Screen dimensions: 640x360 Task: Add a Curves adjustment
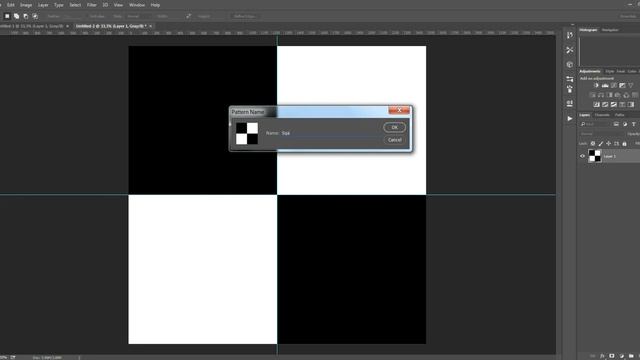click(x=613, y=85)
